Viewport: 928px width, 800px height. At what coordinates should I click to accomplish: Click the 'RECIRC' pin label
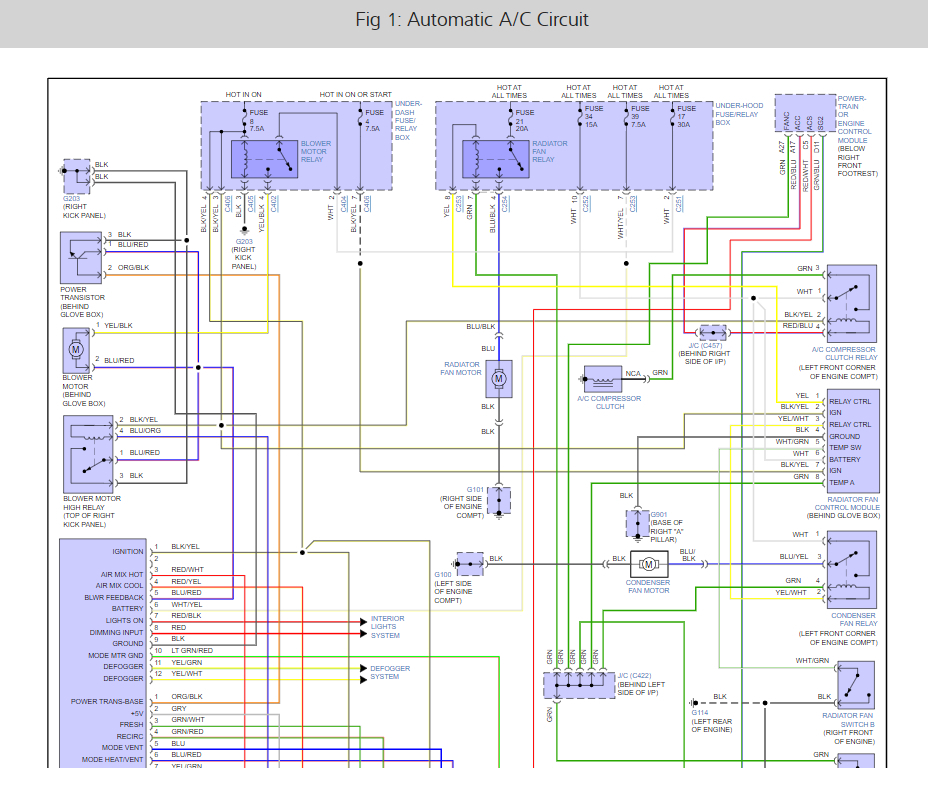(130, 737)
